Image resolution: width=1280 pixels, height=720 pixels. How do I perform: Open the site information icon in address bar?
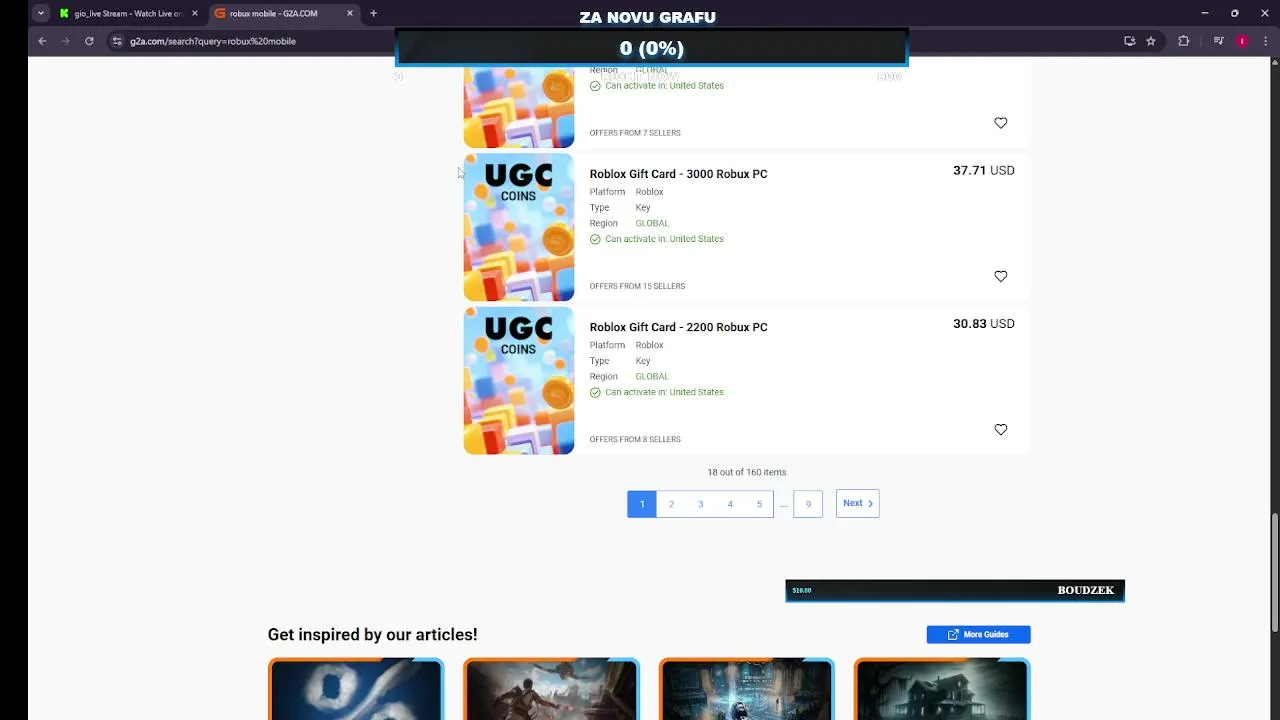[117, 41]
